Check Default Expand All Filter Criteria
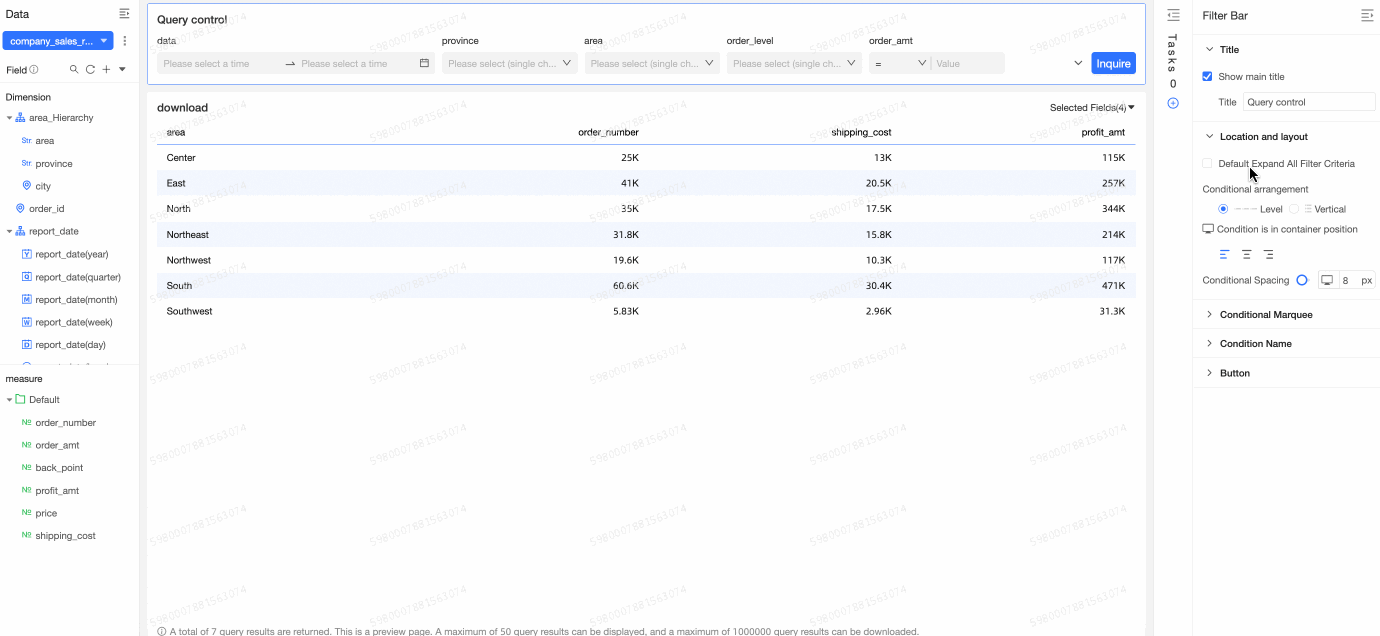Screen dimensions: 1380x636 coord(1207,163)
